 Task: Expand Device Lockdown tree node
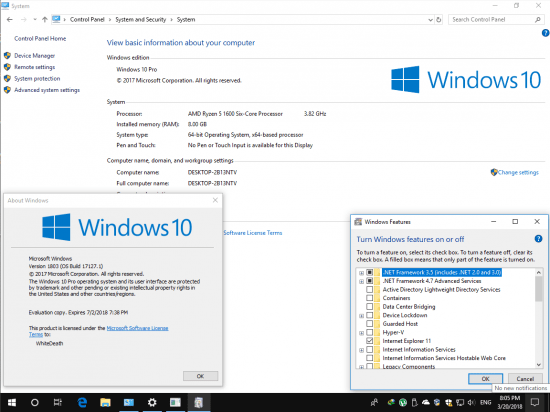361,316
